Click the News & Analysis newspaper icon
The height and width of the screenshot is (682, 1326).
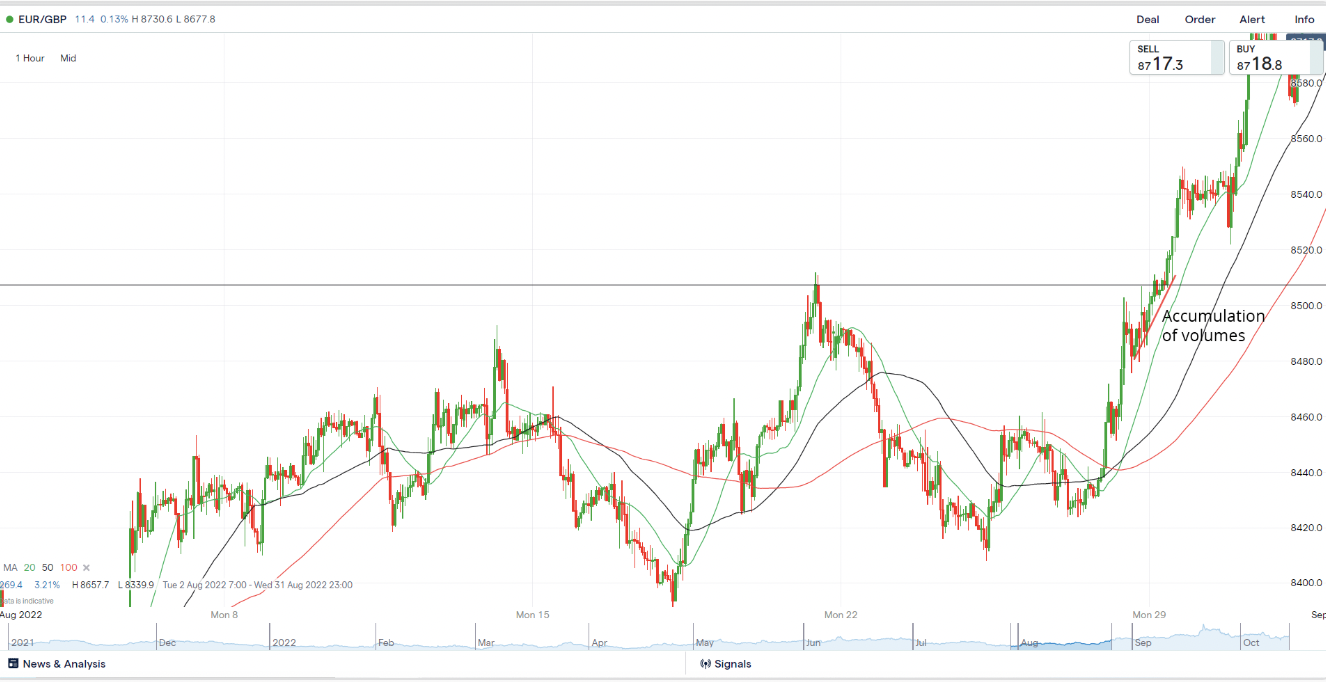coord(13,664)
